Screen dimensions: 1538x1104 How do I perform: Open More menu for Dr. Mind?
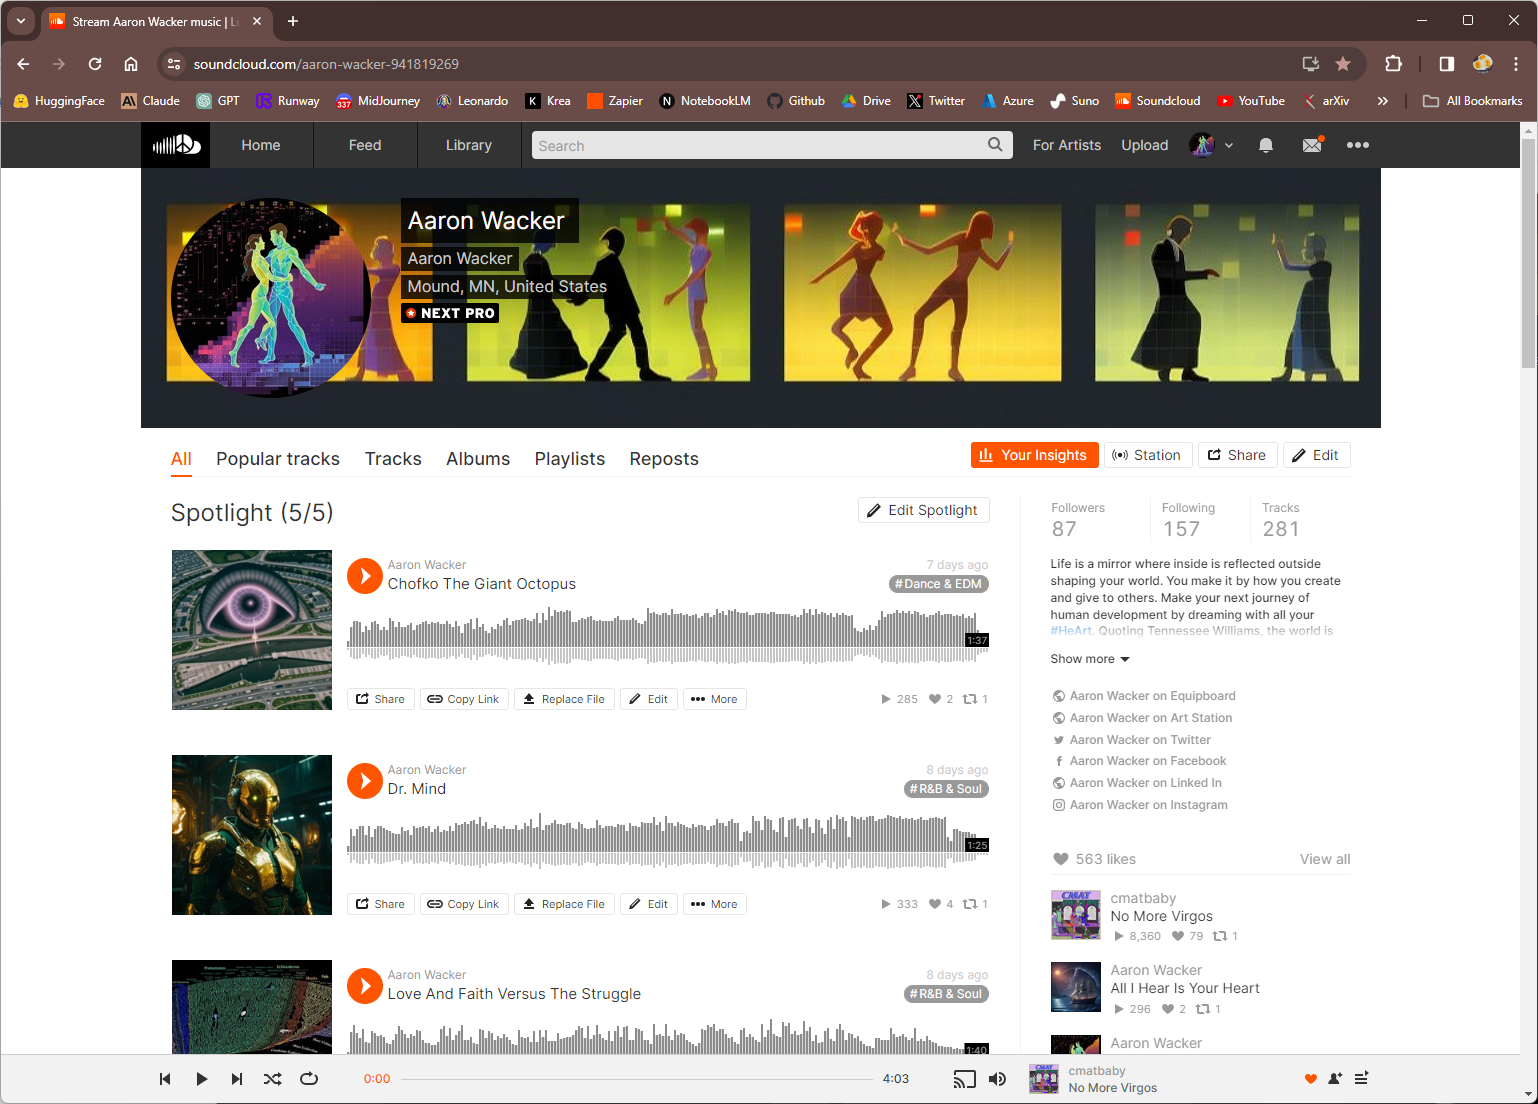click(x=714, y=904)
